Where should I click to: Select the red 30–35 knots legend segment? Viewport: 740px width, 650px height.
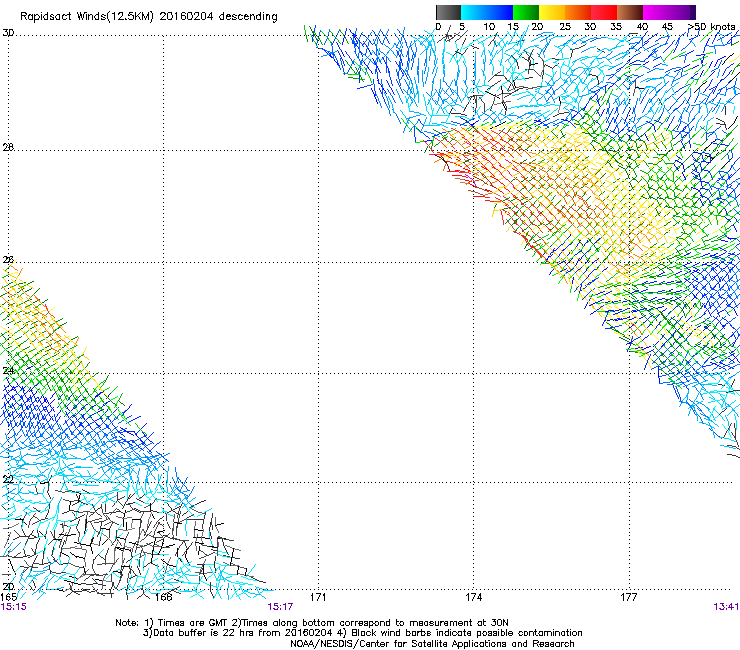point(604,12)
